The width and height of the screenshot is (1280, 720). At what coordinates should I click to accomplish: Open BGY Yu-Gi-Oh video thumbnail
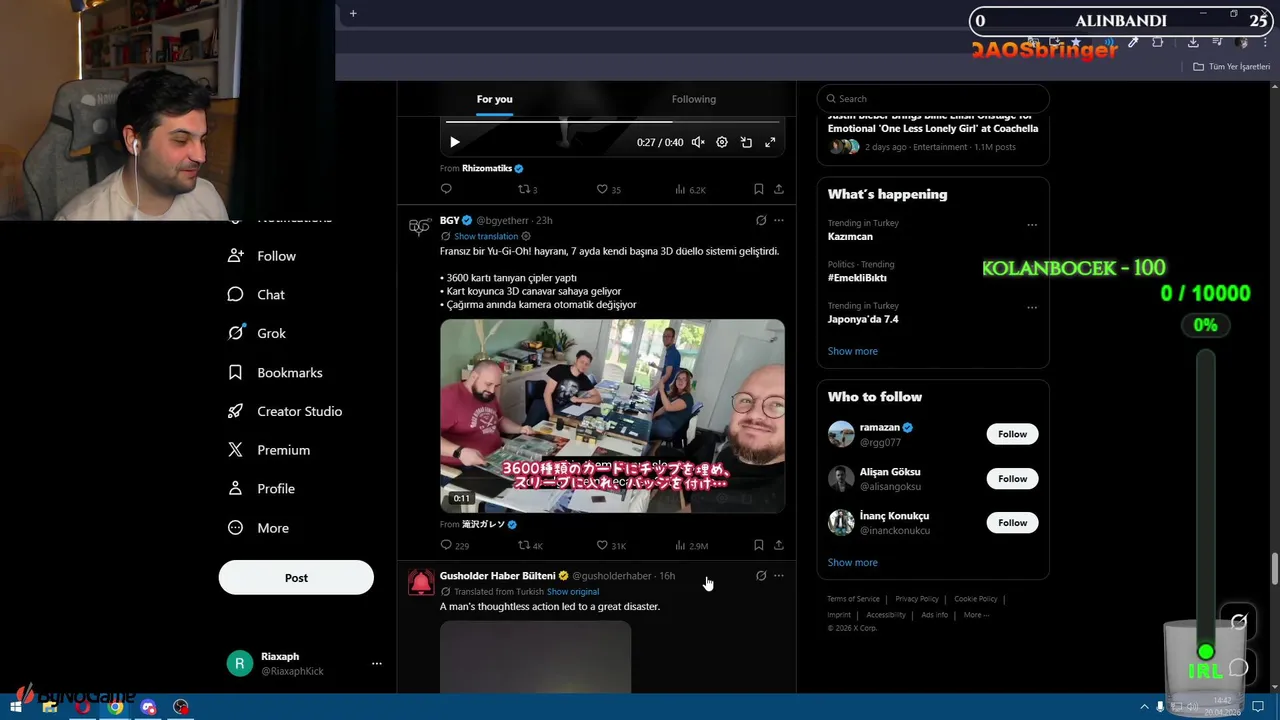612,416
